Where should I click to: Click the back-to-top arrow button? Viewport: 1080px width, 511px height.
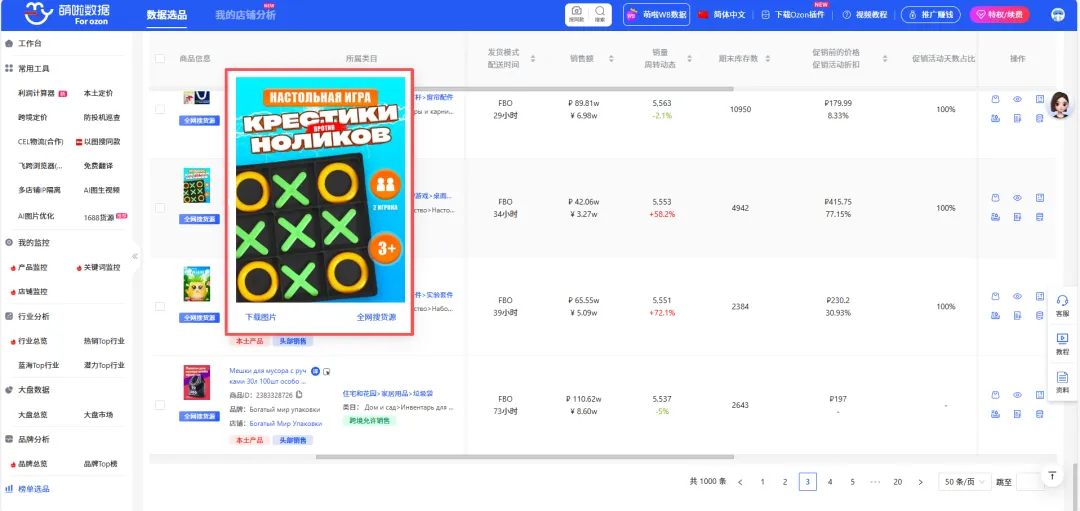pyautogui.click(x=1052, y=476)
